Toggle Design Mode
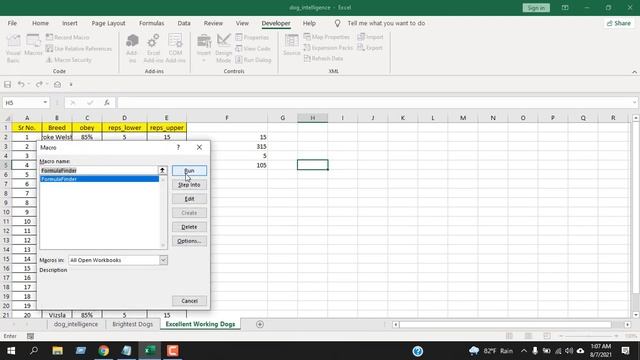 click(x=223, y=48)
